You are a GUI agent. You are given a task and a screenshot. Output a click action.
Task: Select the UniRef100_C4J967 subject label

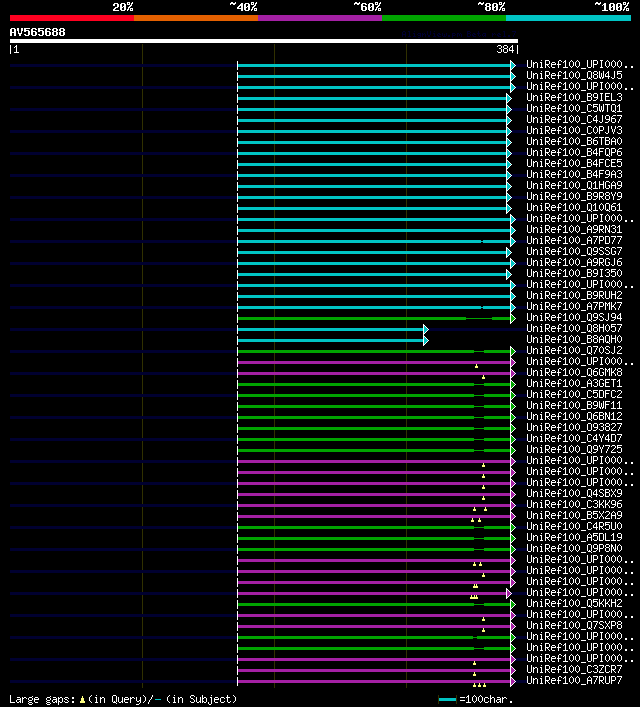[574, 119]
